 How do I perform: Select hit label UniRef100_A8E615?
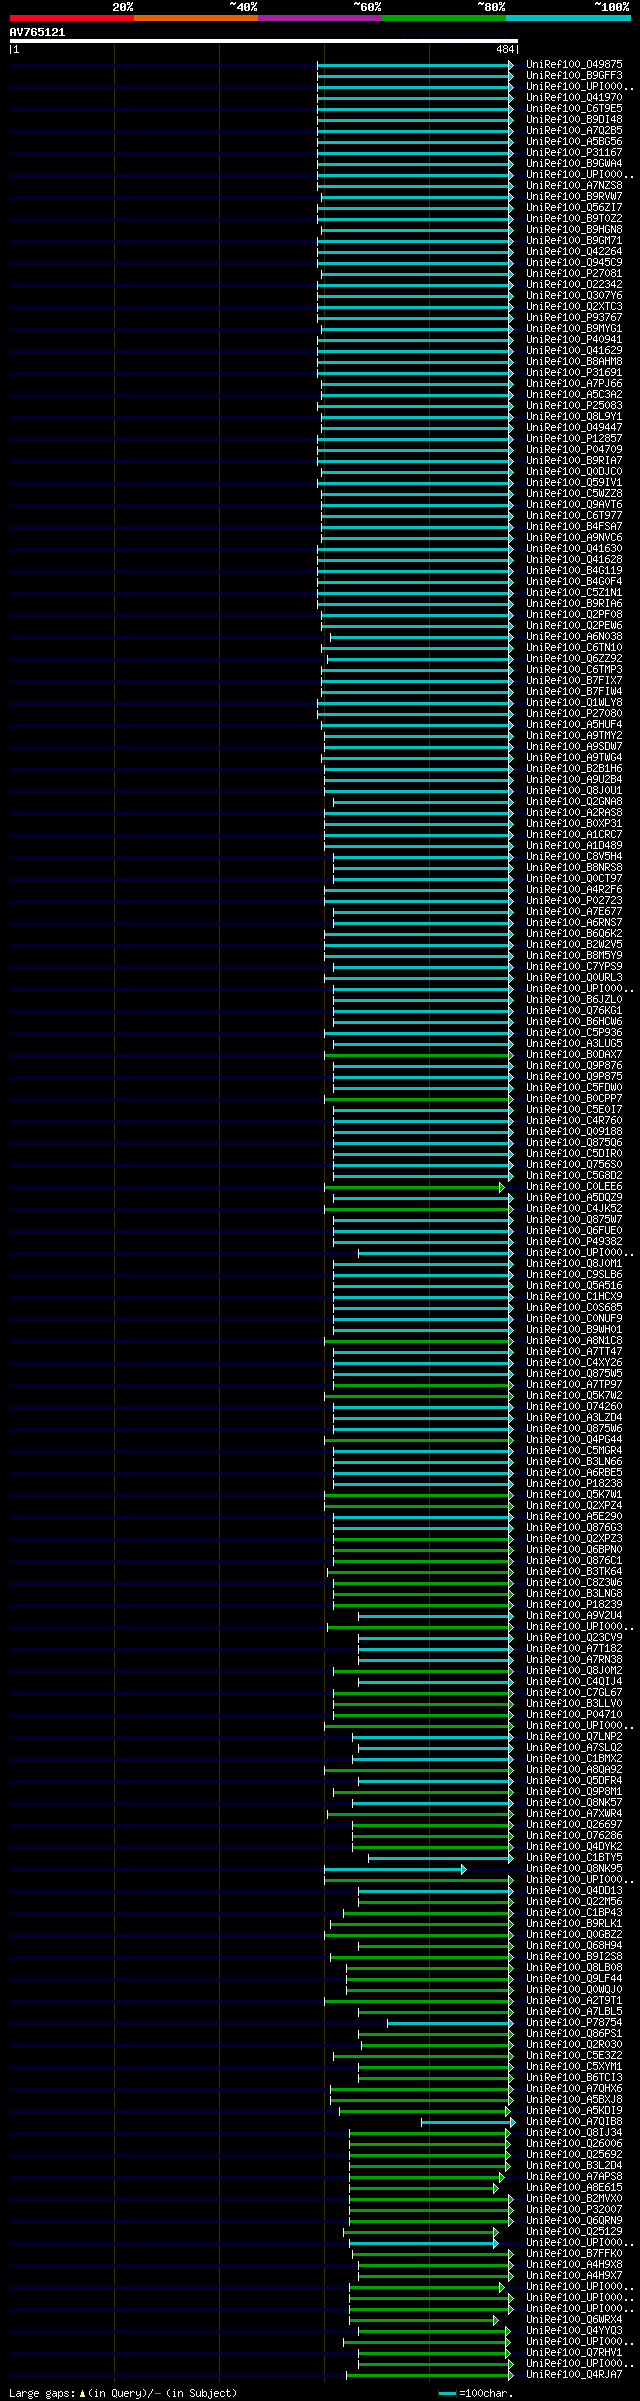[574, 2187]
